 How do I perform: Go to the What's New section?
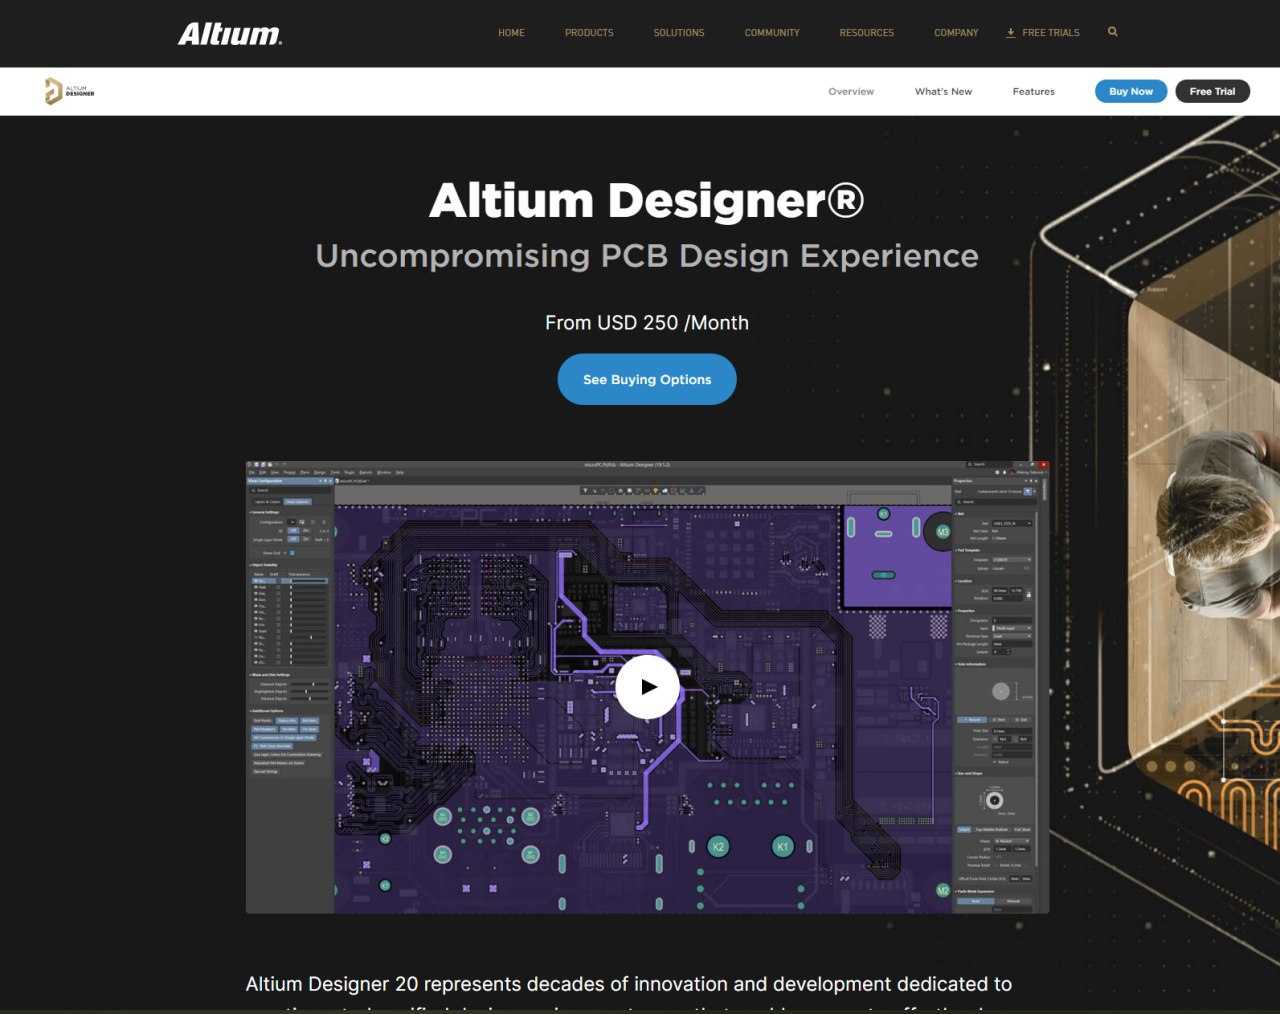click(943, 91)
